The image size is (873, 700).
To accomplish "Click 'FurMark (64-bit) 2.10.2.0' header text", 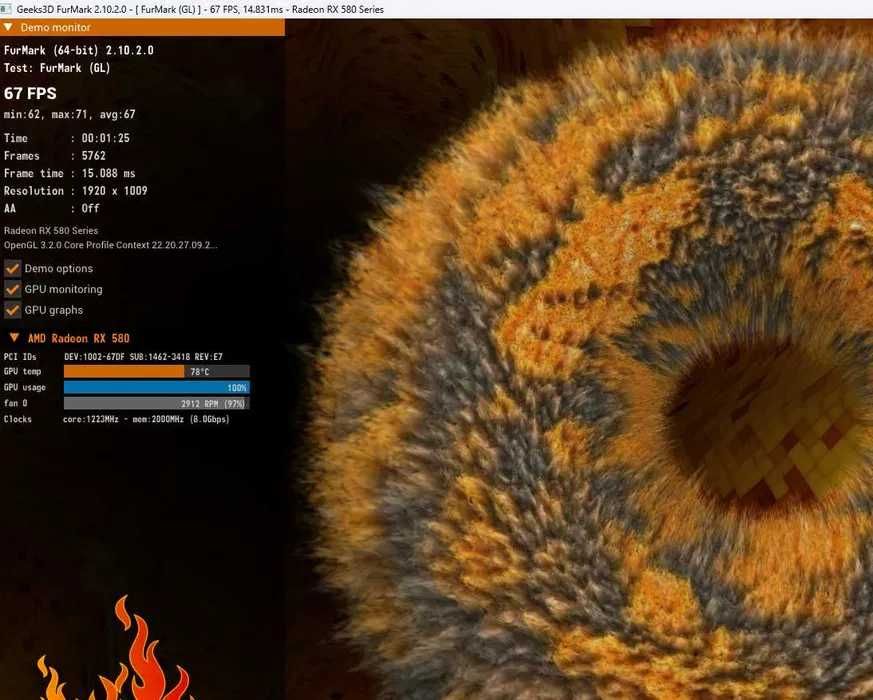I will (x=79, y=50).
